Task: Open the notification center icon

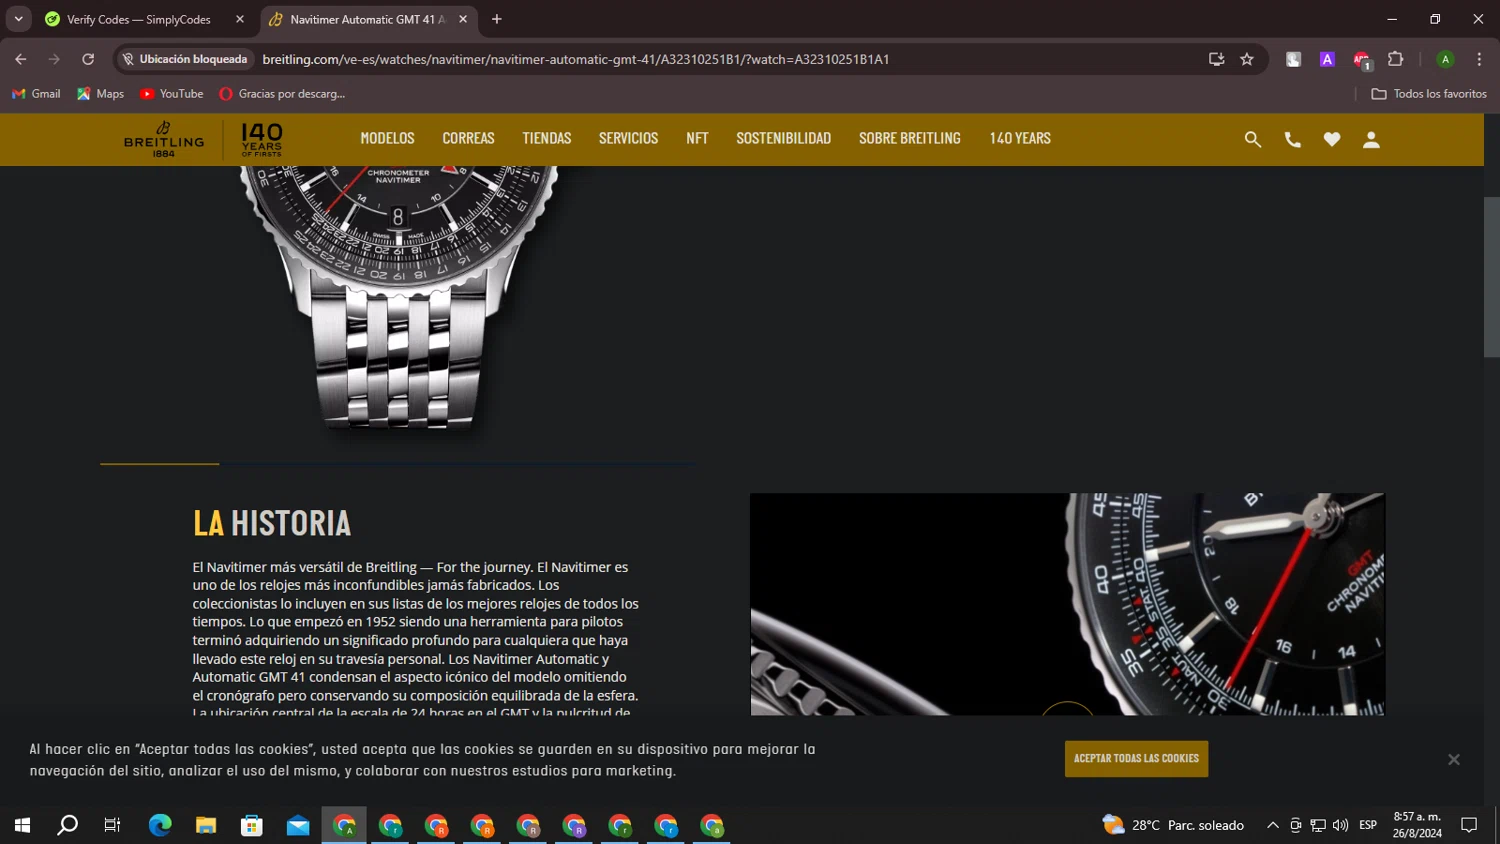Action: click(1469, 825)
